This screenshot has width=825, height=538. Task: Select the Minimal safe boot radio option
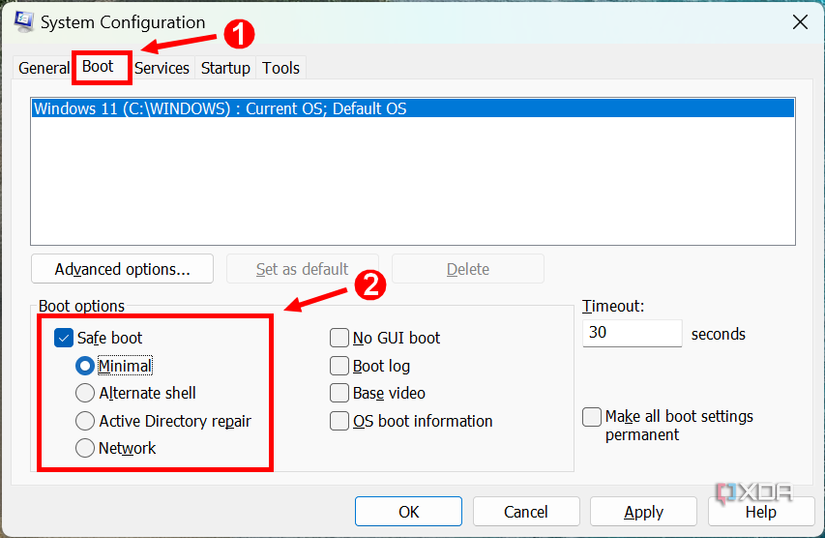point(85,366)
